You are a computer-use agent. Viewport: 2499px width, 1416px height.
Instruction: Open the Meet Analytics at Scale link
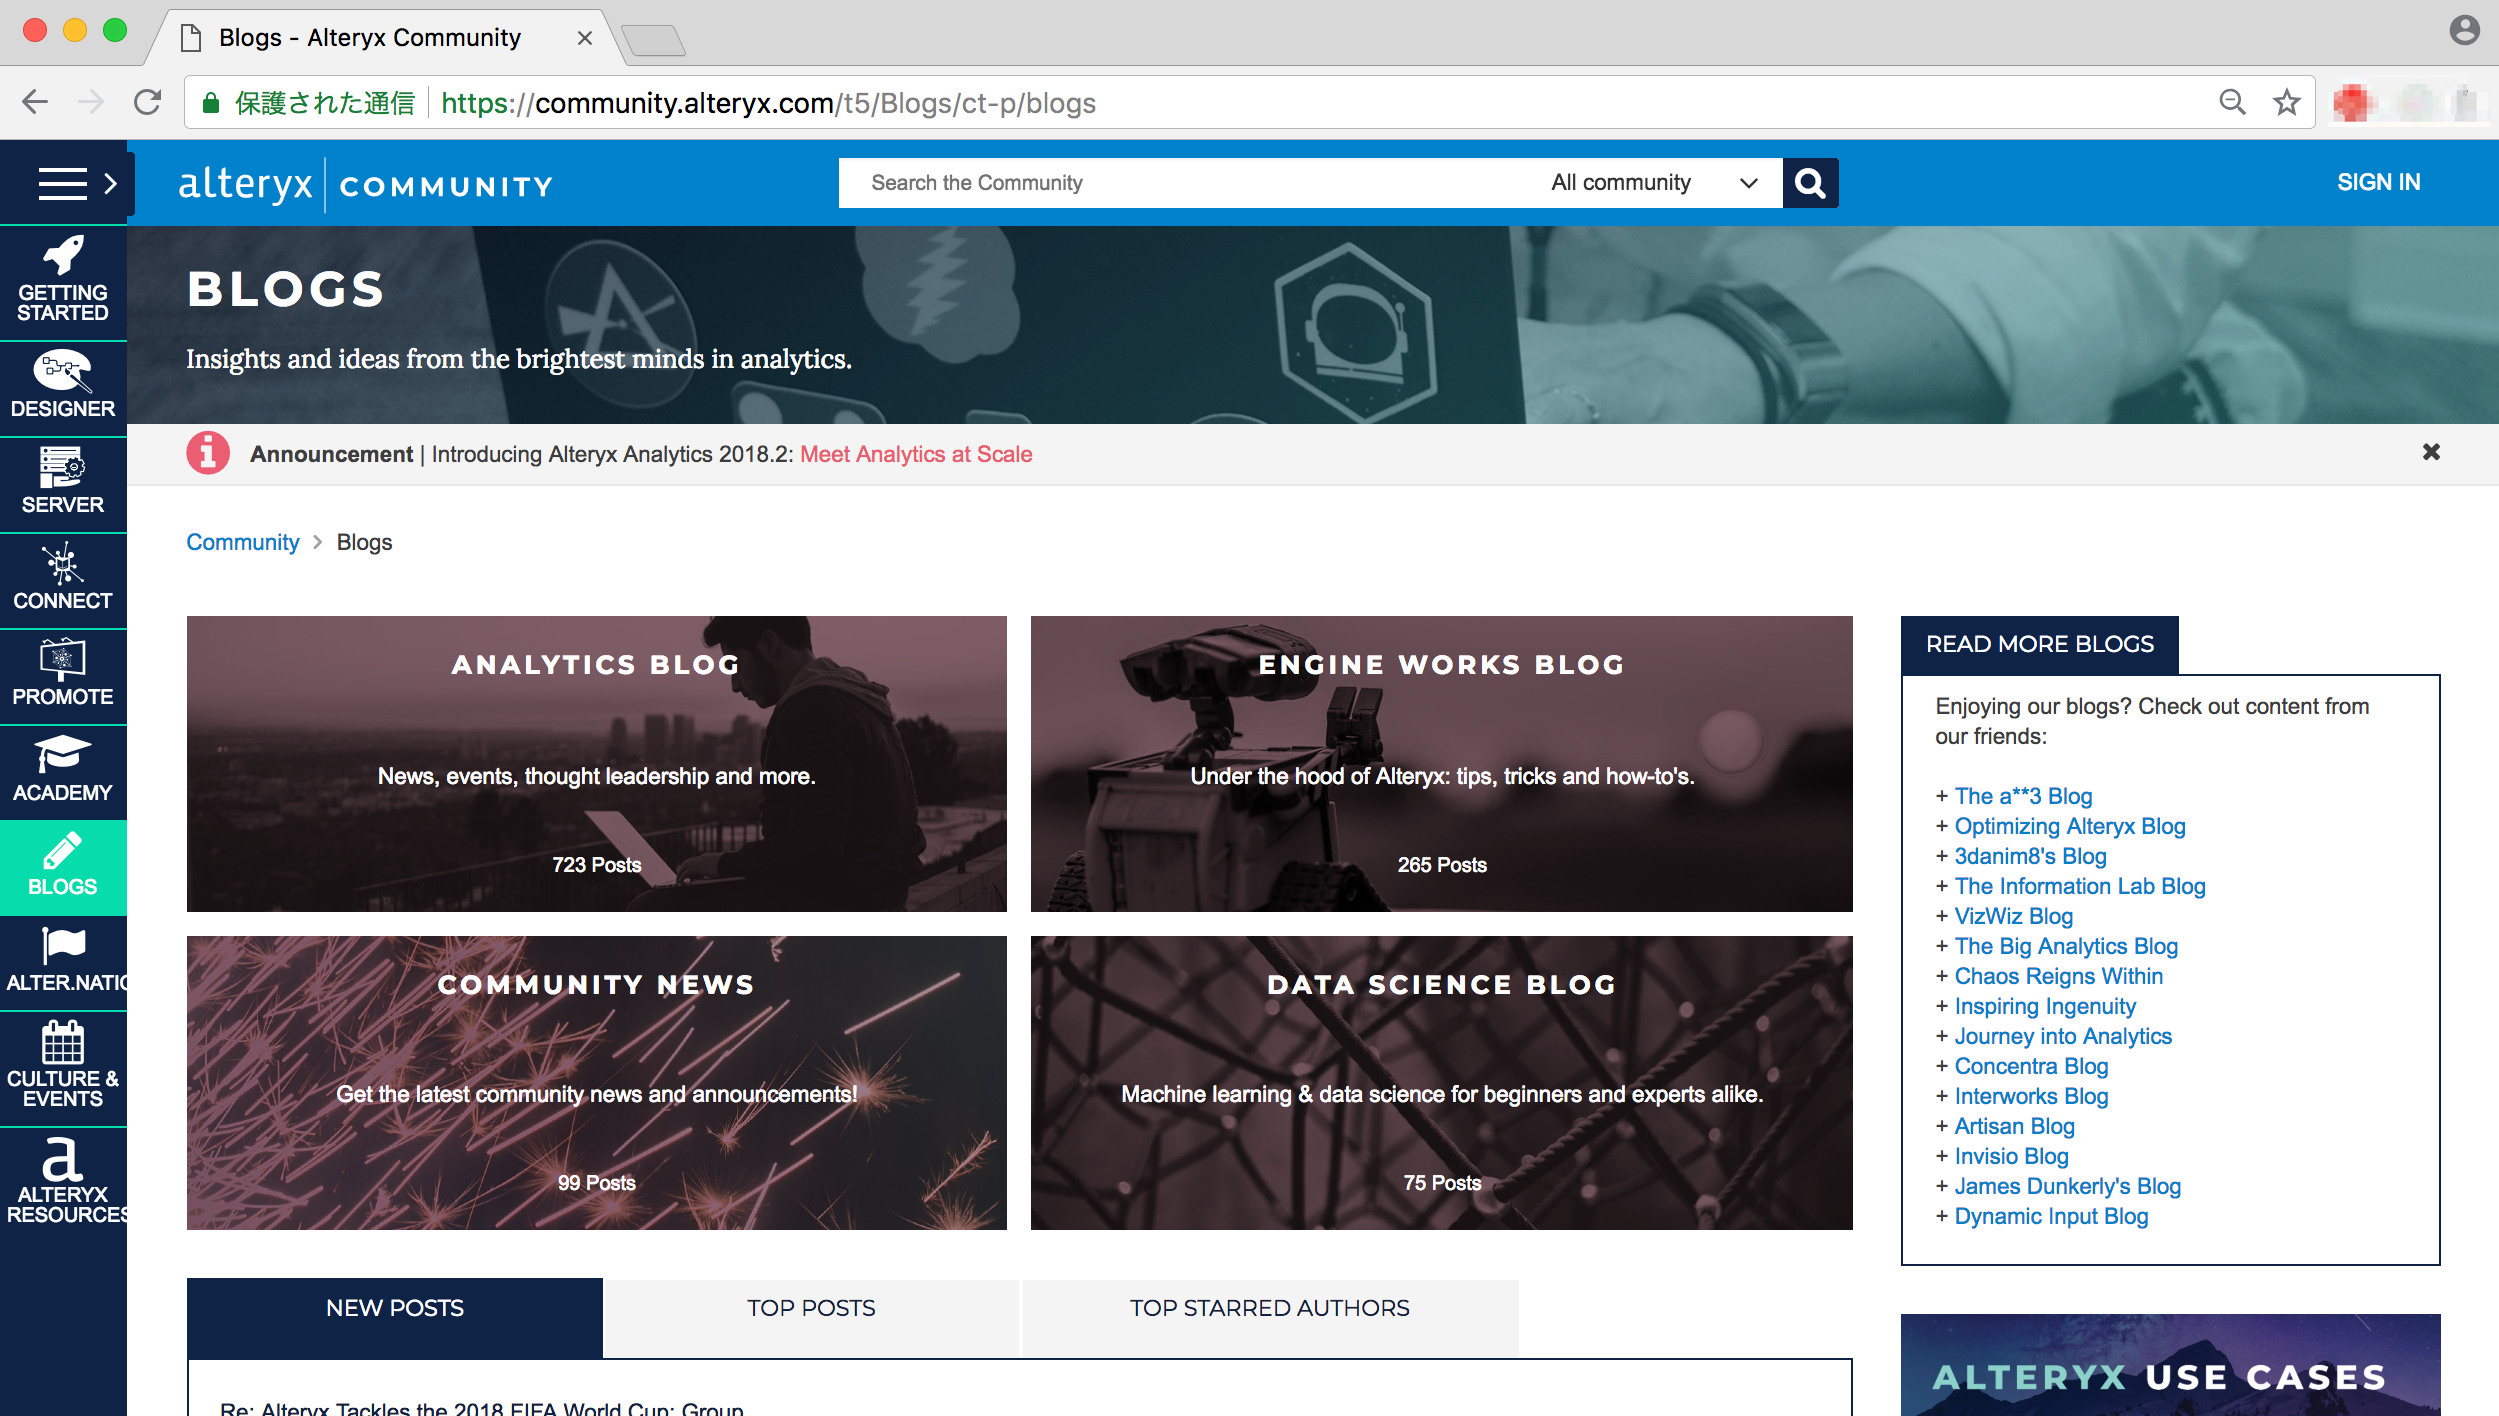point(916,454)
